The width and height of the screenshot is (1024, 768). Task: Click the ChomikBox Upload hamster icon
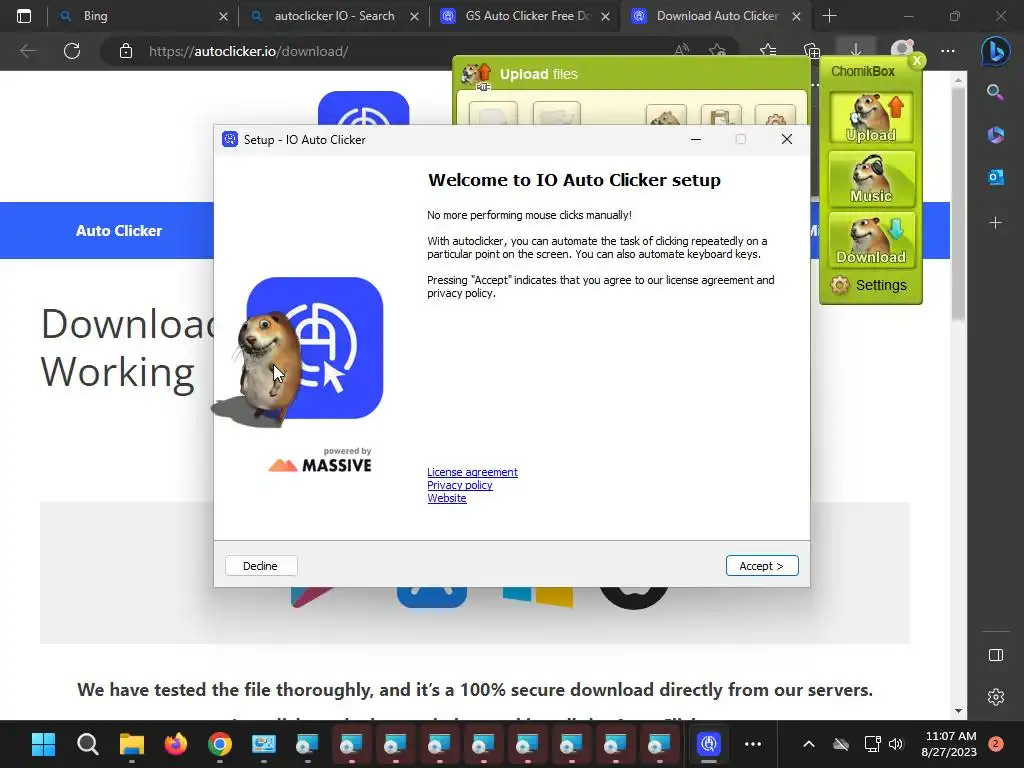click(871, 118)
